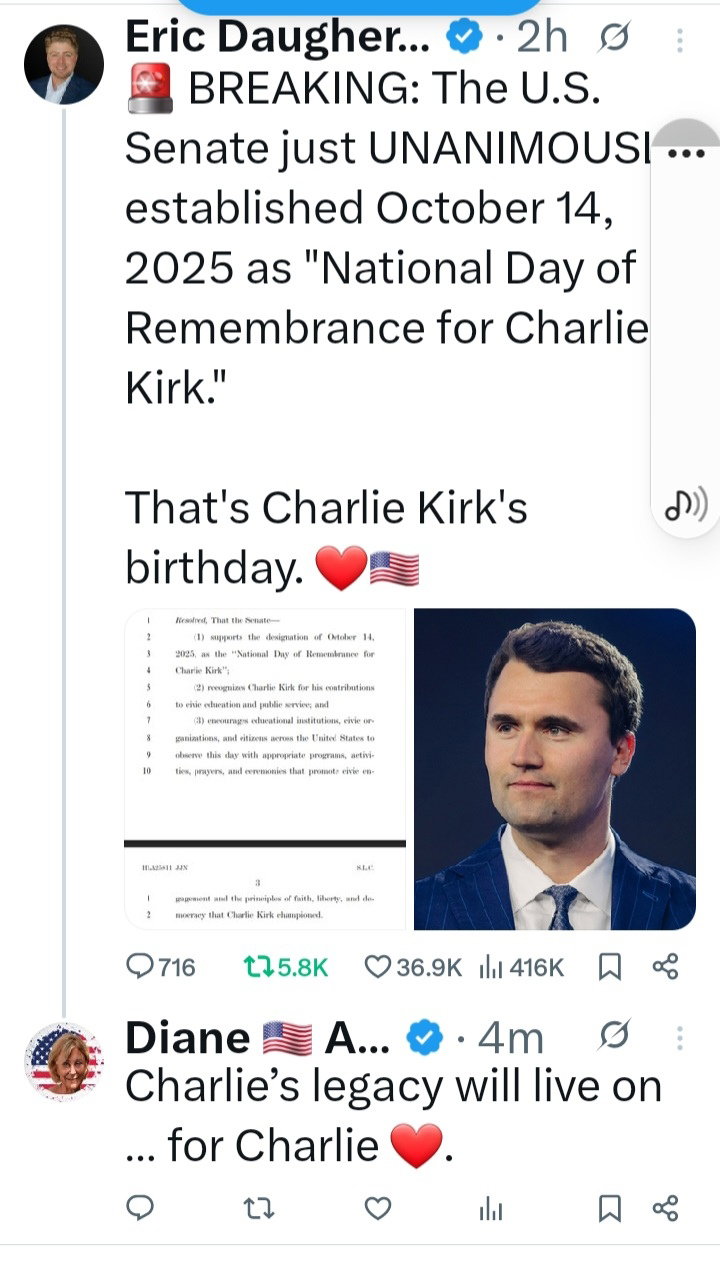Open the portrait photo in the post
Screen dimensions: 720x1270
tap(555, 768)
